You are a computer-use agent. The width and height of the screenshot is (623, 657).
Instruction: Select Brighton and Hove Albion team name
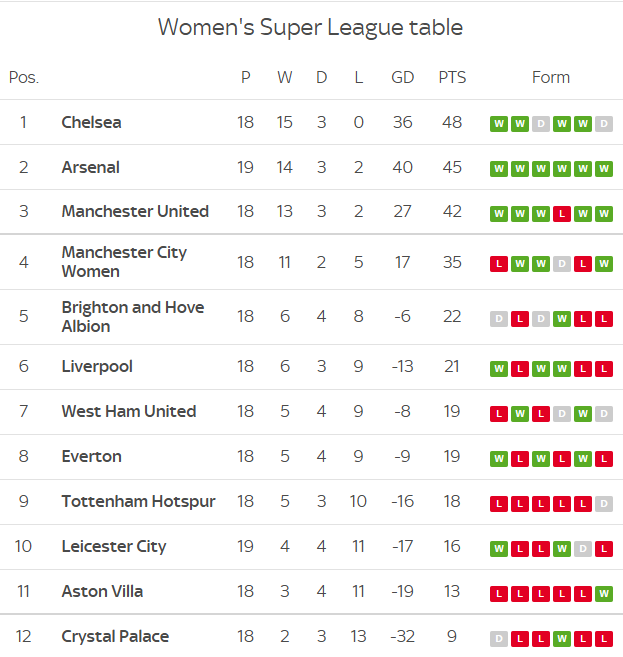click(x=133, y=317)
